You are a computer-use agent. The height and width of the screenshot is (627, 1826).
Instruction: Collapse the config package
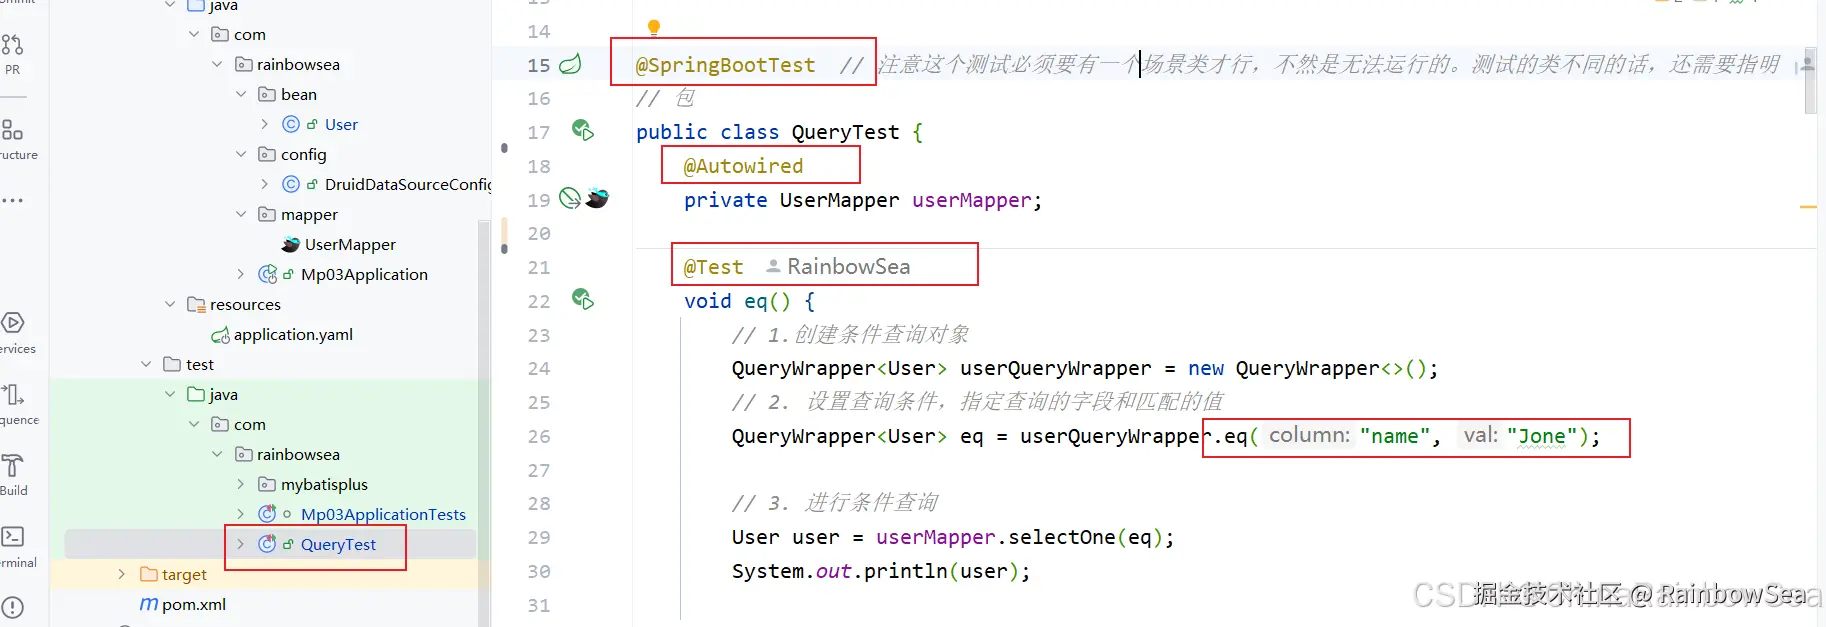click(x=241, y=154)
